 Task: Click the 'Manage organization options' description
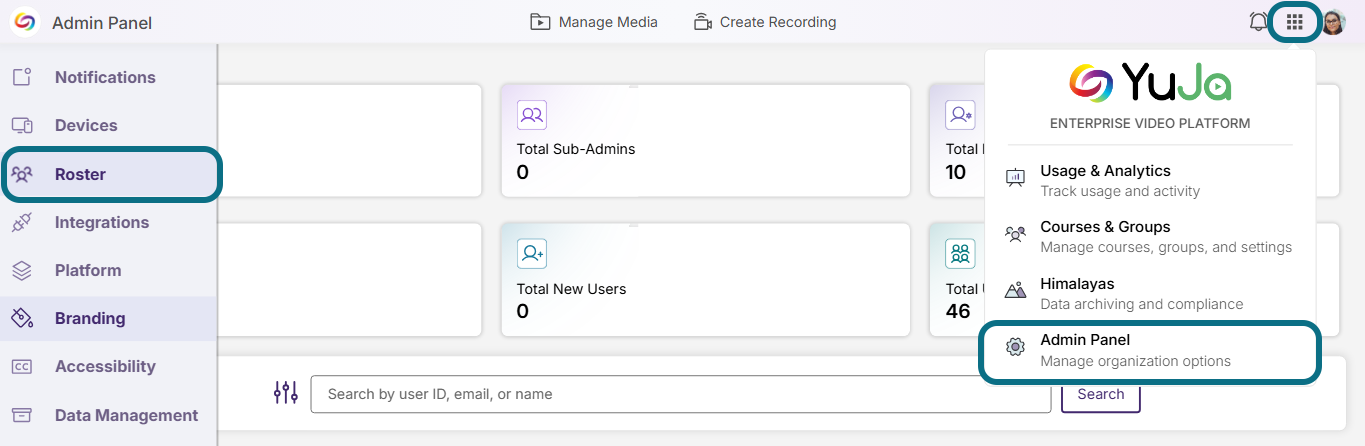coord(1136,361)
